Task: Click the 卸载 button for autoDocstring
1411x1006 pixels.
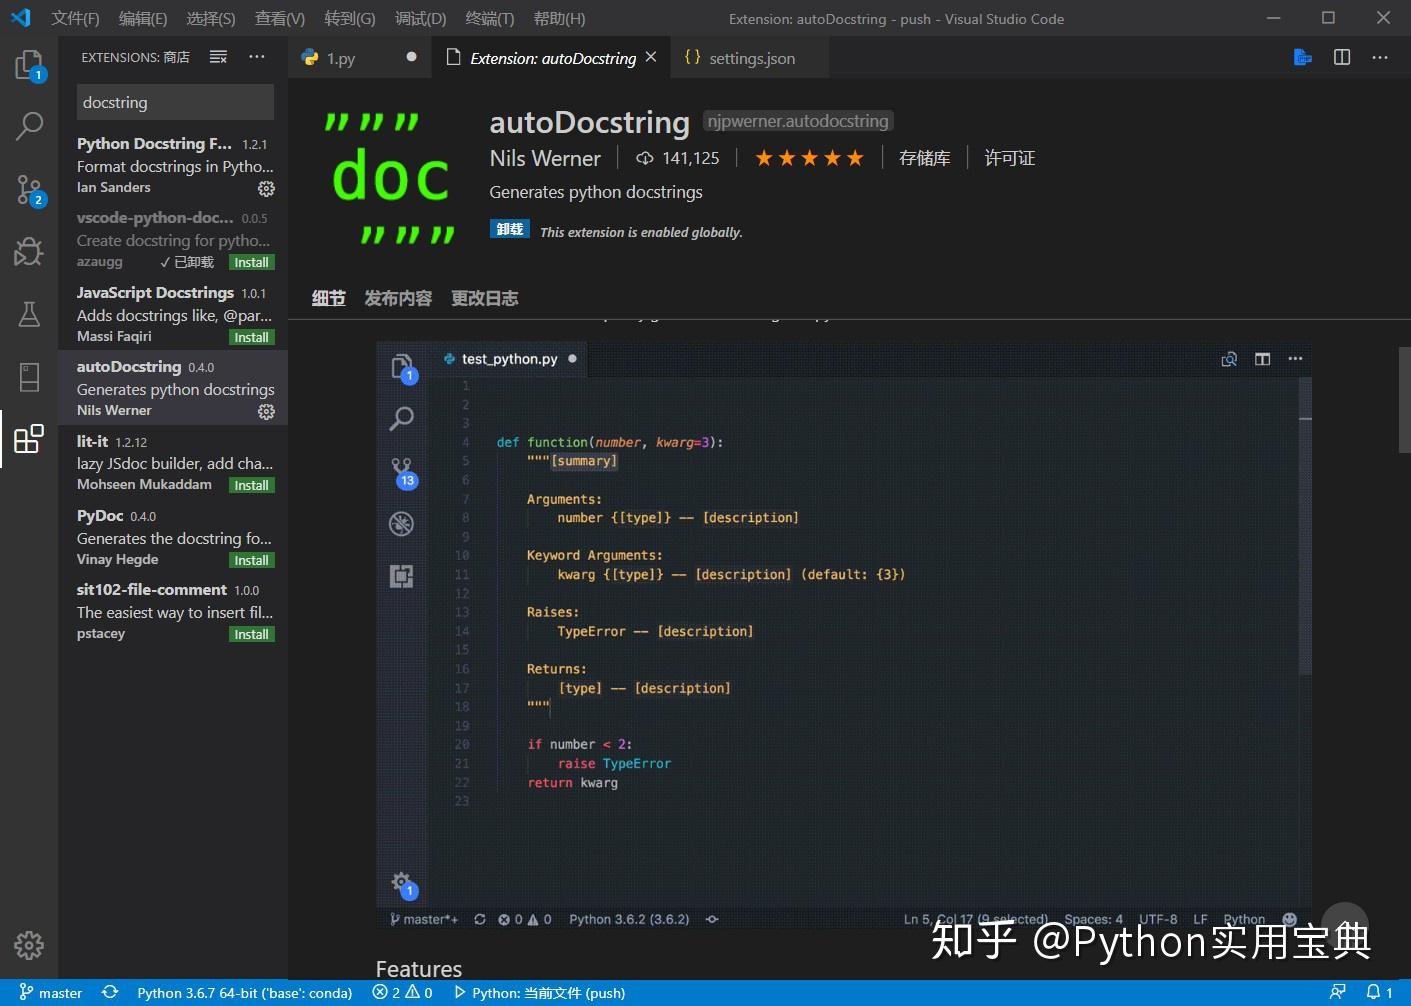Action: pyautogui.click(x=509, y=228)
